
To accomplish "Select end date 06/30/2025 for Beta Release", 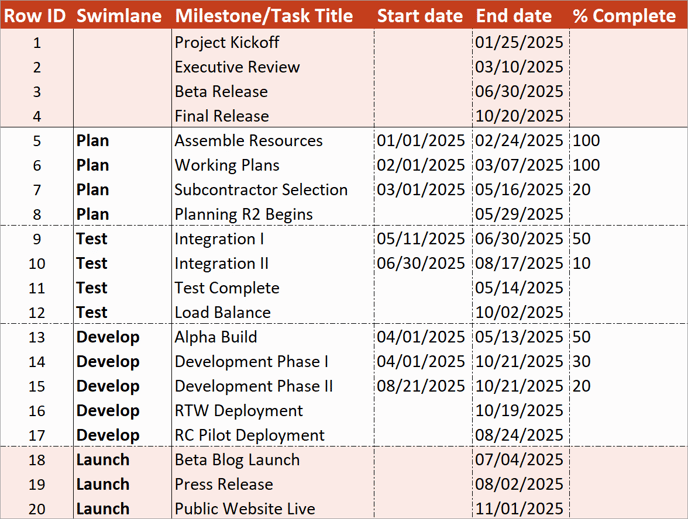I will [x=520, y=91].
